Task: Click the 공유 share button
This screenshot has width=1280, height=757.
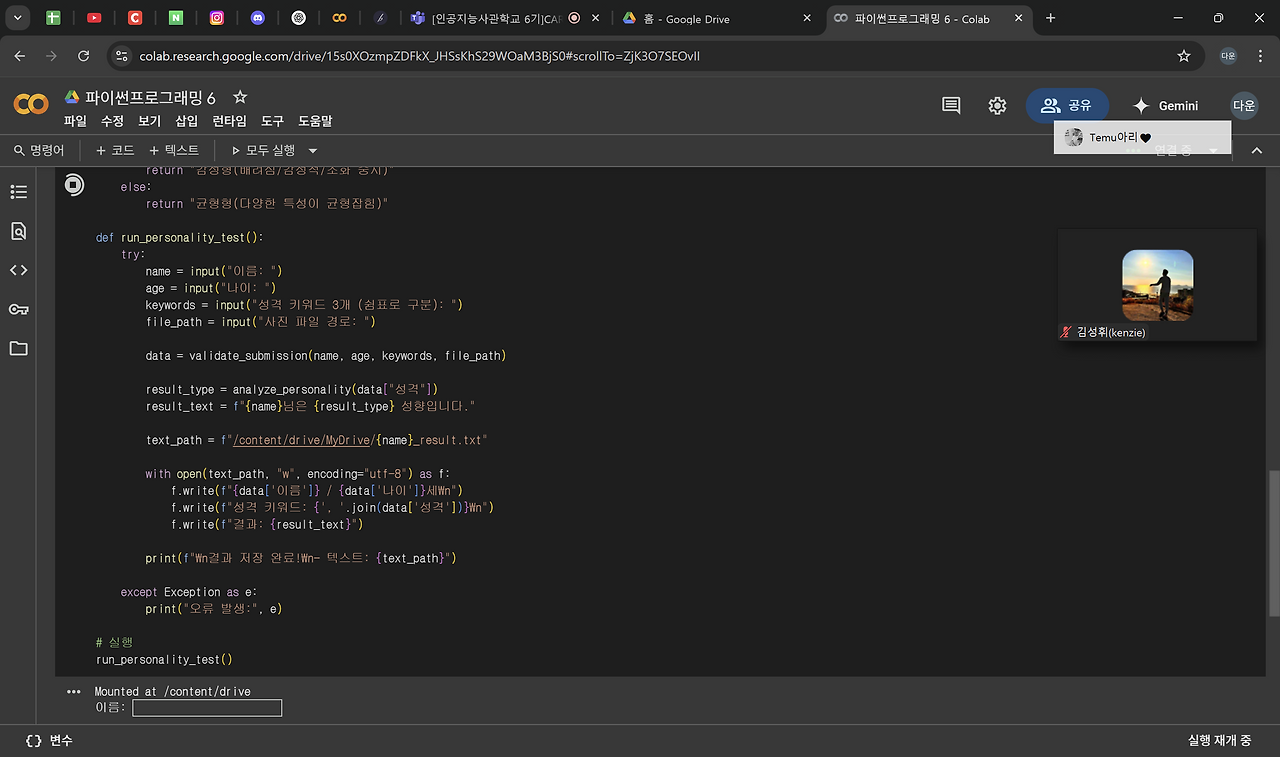Action: (x=1067, y=105)
